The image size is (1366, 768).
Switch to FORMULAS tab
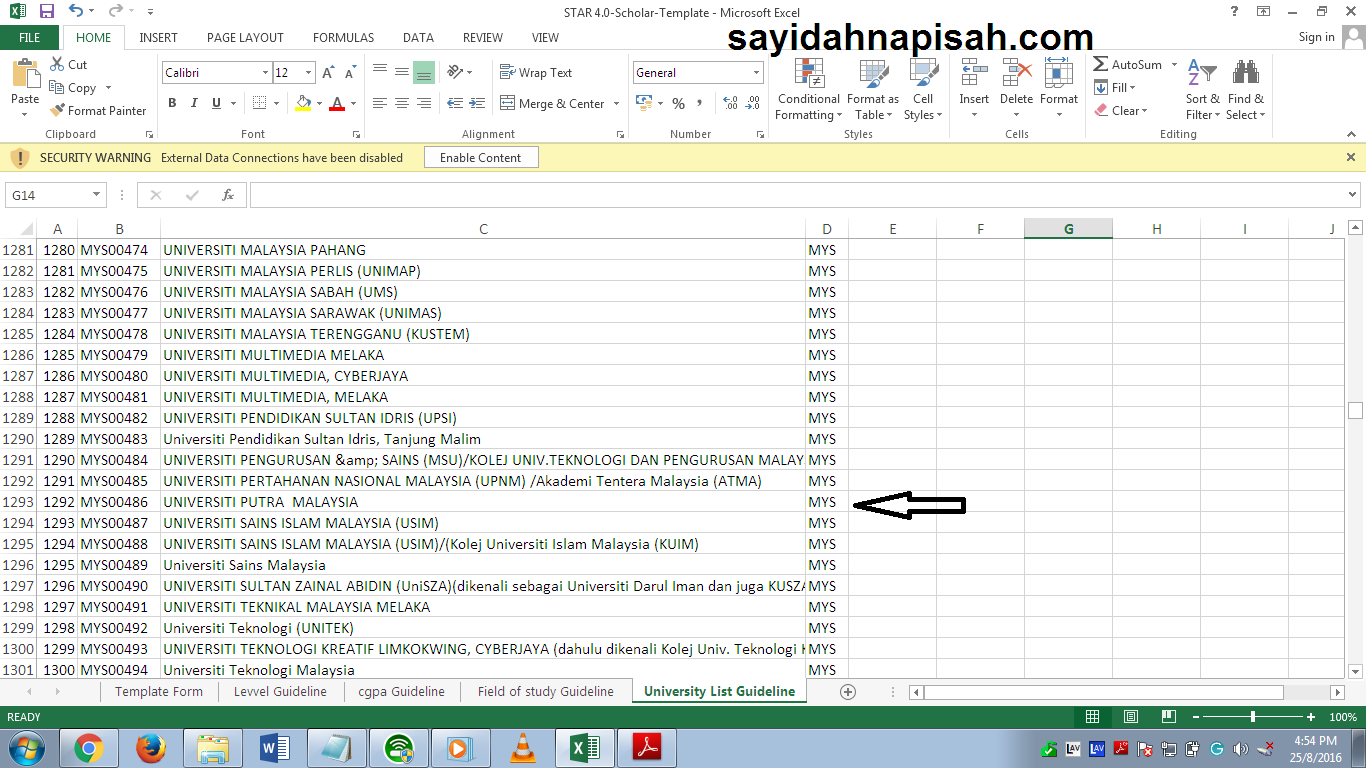[x=343, y=37]
